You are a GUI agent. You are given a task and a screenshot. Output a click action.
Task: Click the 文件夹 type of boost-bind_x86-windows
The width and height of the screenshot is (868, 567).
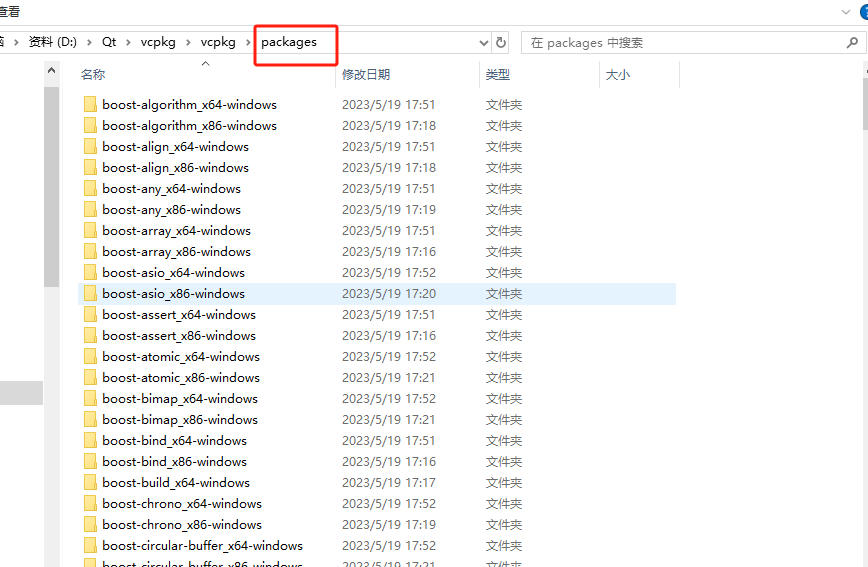[x=504, y=462]
